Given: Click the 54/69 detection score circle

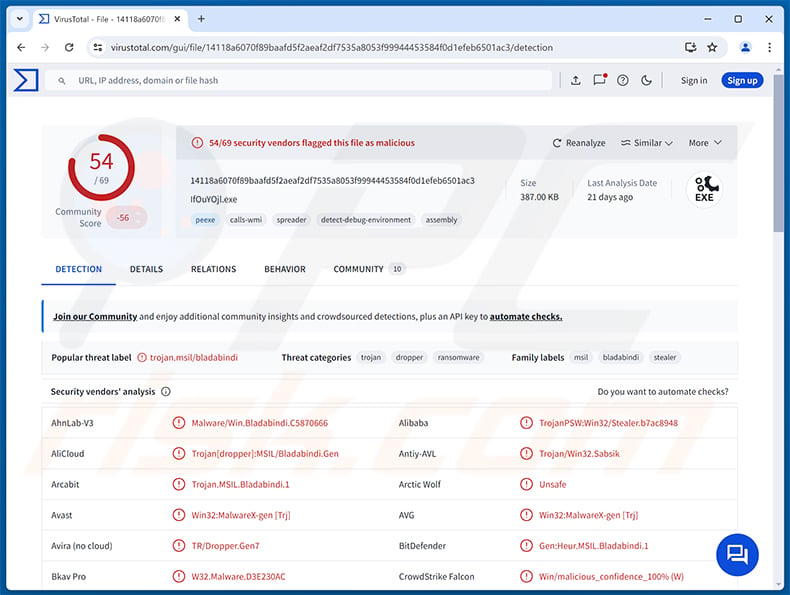Looking at the screenshot, I should tap(101, 168).
